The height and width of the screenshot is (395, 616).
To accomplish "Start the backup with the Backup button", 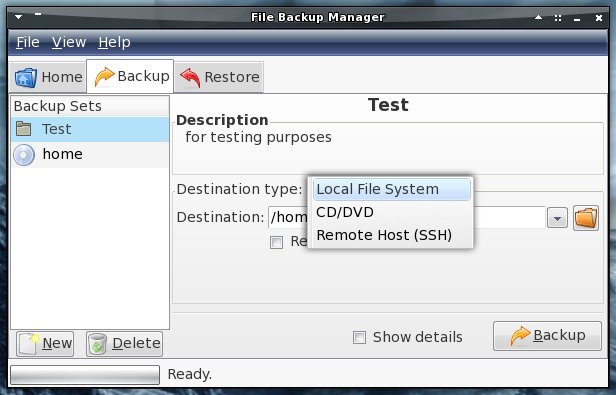I will coord(547,336).
